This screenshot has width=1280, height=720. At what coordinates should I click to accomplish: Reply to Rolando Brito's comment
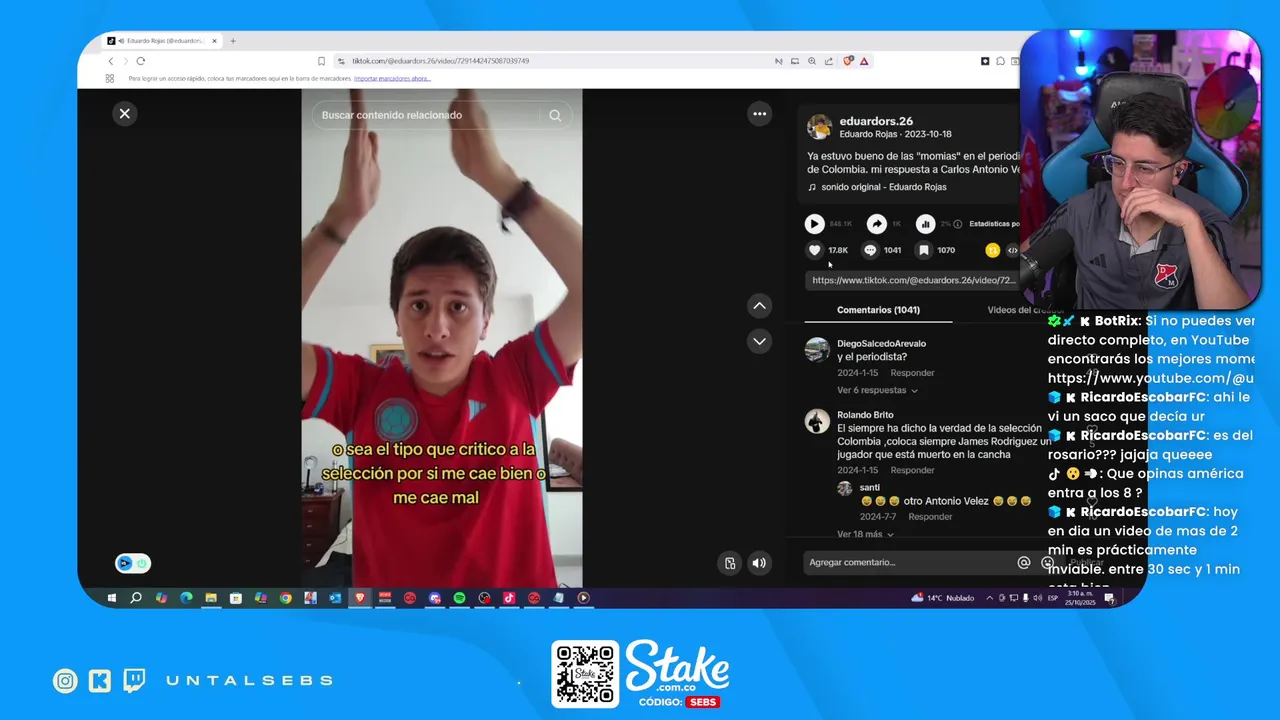point(912,470)
